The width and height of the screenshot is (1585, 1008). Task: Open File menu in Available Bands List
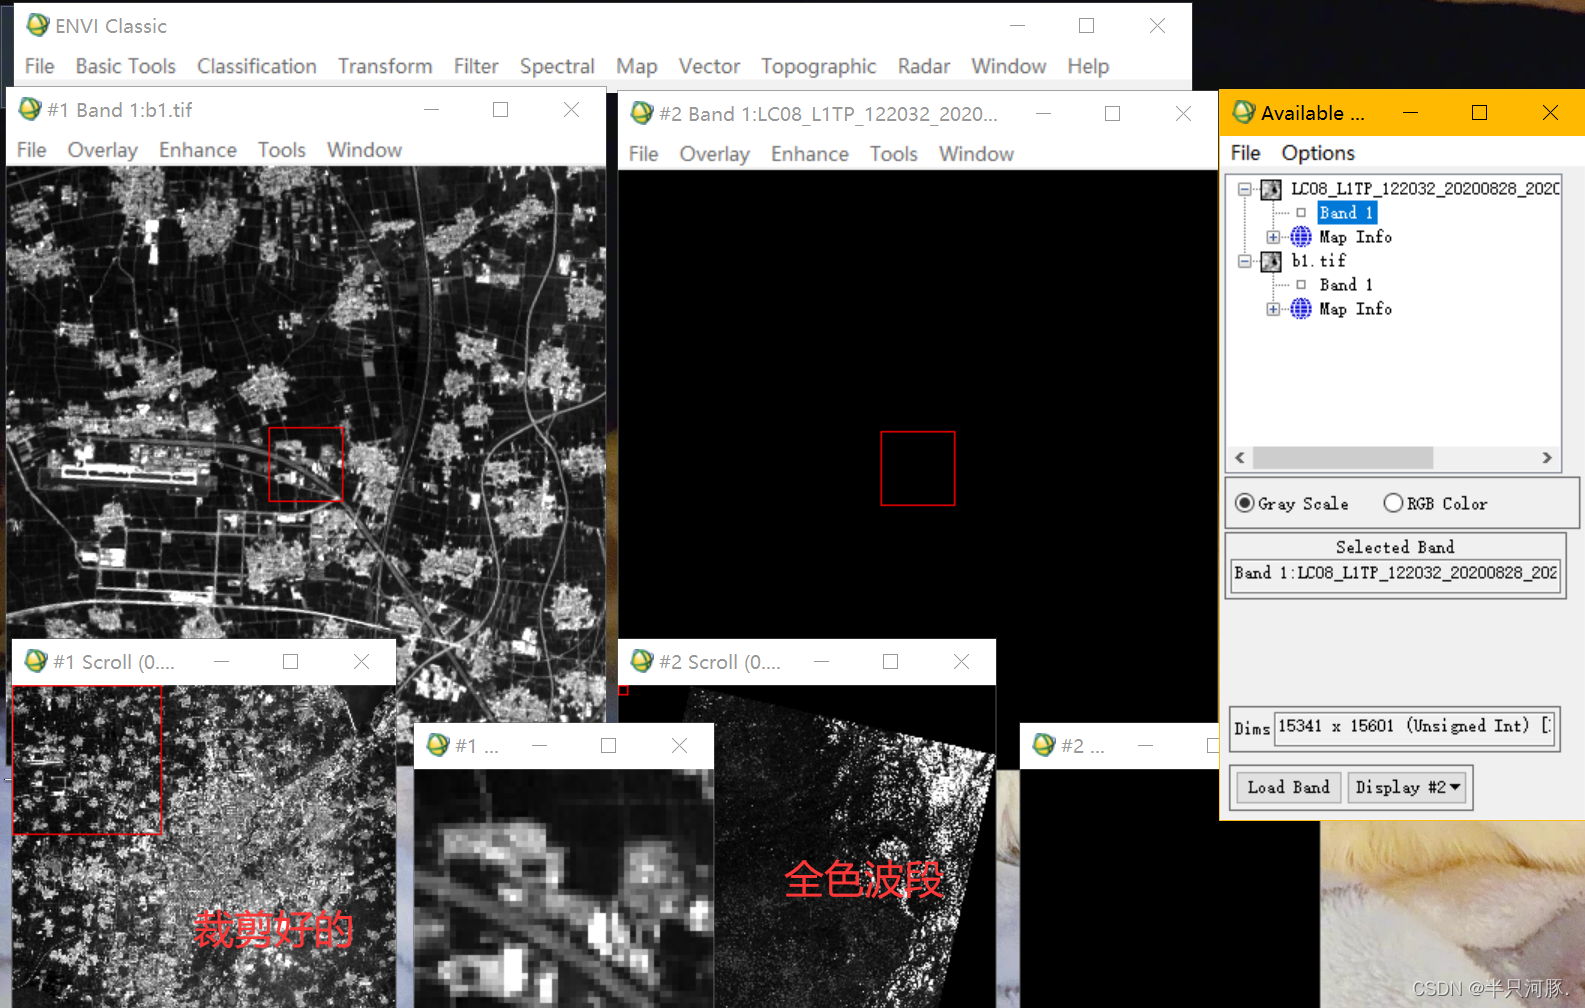[x=1245, y=153]
